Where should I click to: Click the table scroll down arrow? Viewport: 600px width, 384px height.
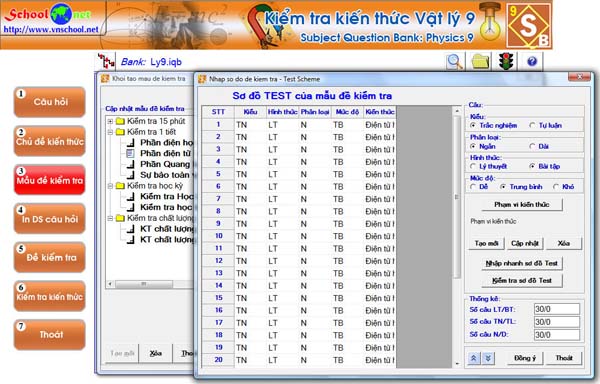(457, 364)
